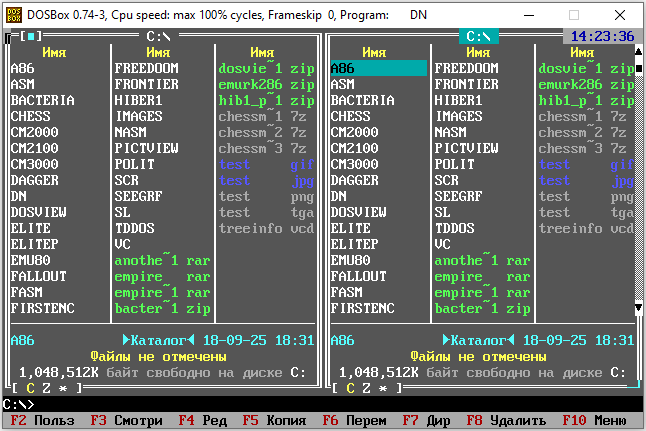Select FIRSTENC folder in left panel
This screenshot has width=646, height=431.
pyautogui.click(x=43, y=308)
